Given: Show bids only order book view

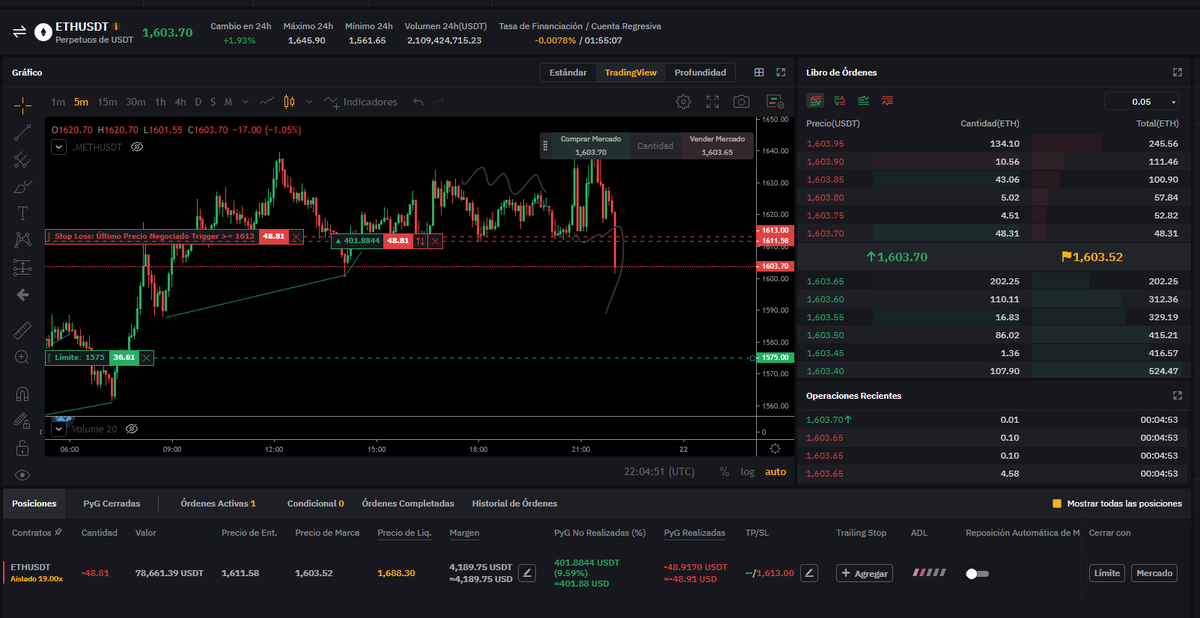Looking at the screenshot, I should pos(863,101).
